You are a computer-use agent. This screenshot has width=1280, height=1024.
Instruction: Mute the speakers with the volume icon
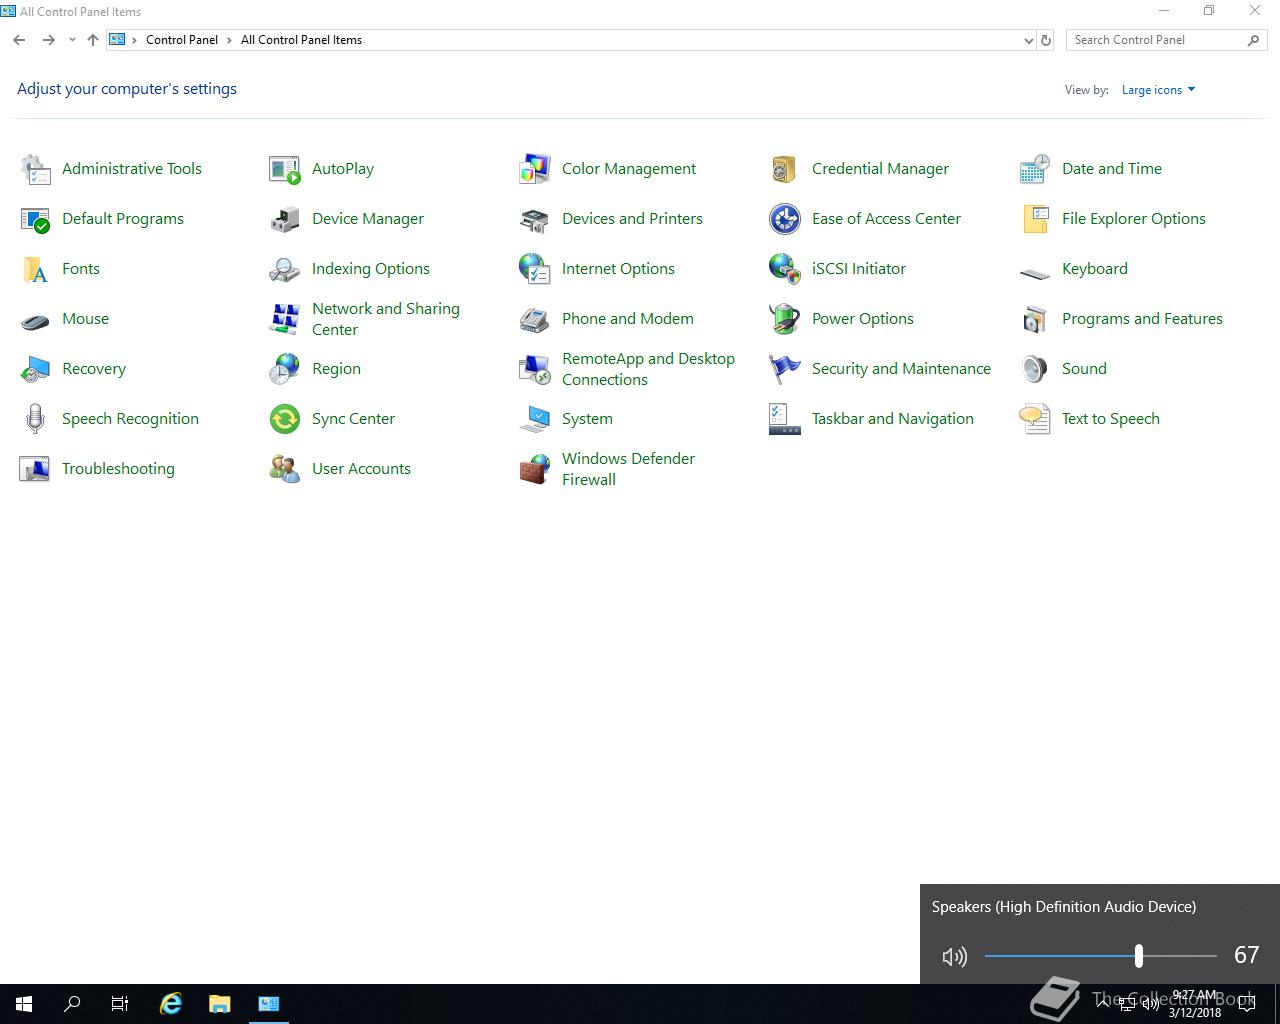(955, 957)
